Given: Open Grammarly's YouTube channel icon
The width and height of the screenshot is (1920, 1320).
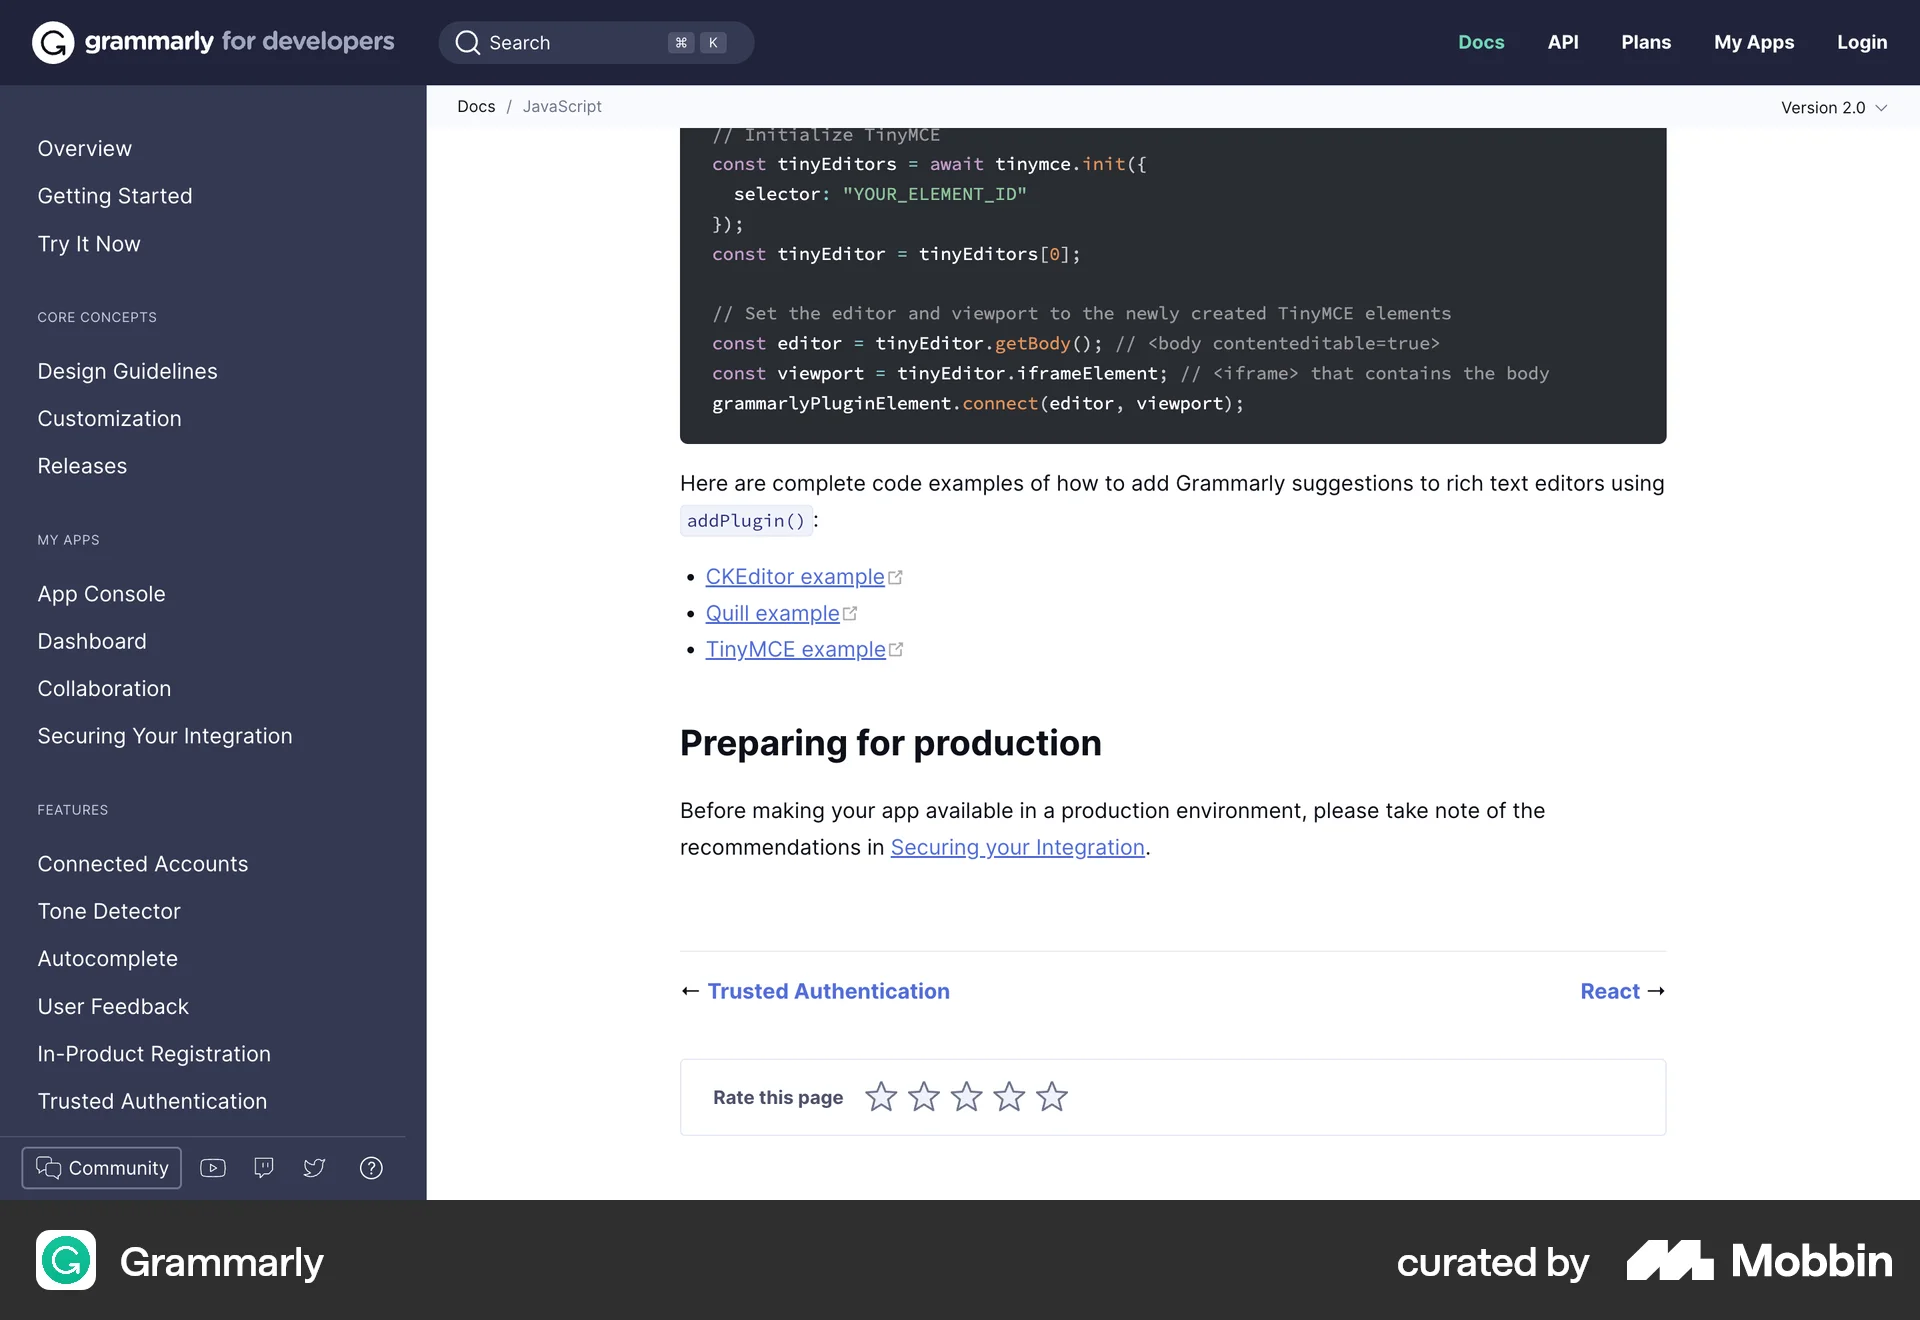Looking at the screenshot, I should click(212, 1167).
